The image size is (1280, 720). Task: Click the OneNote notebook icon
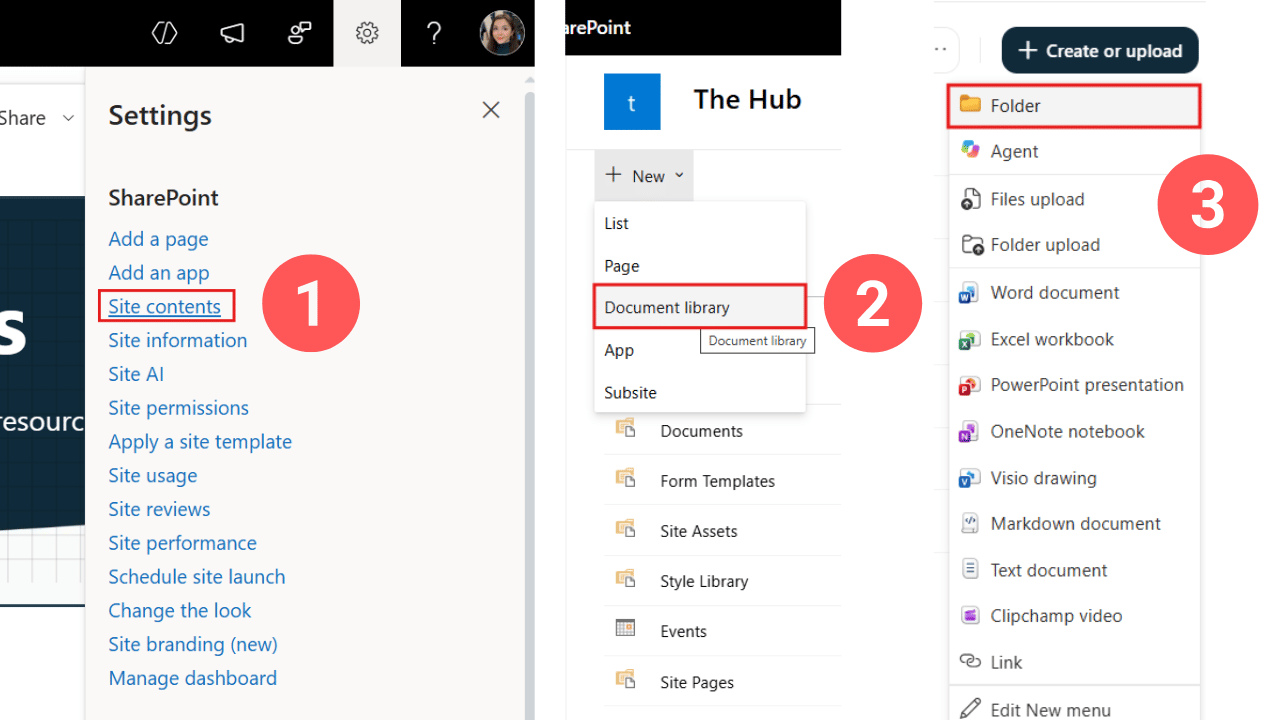pos(969,432)
